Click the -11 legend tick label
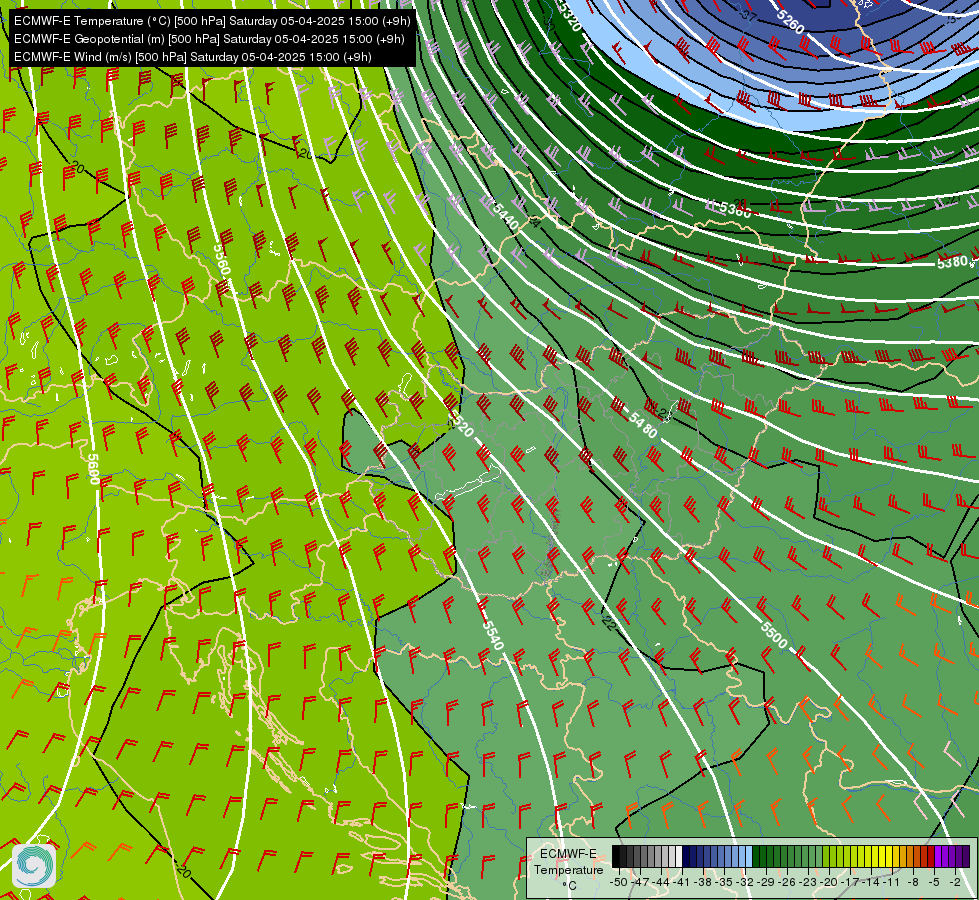 (x=892, y=882)
